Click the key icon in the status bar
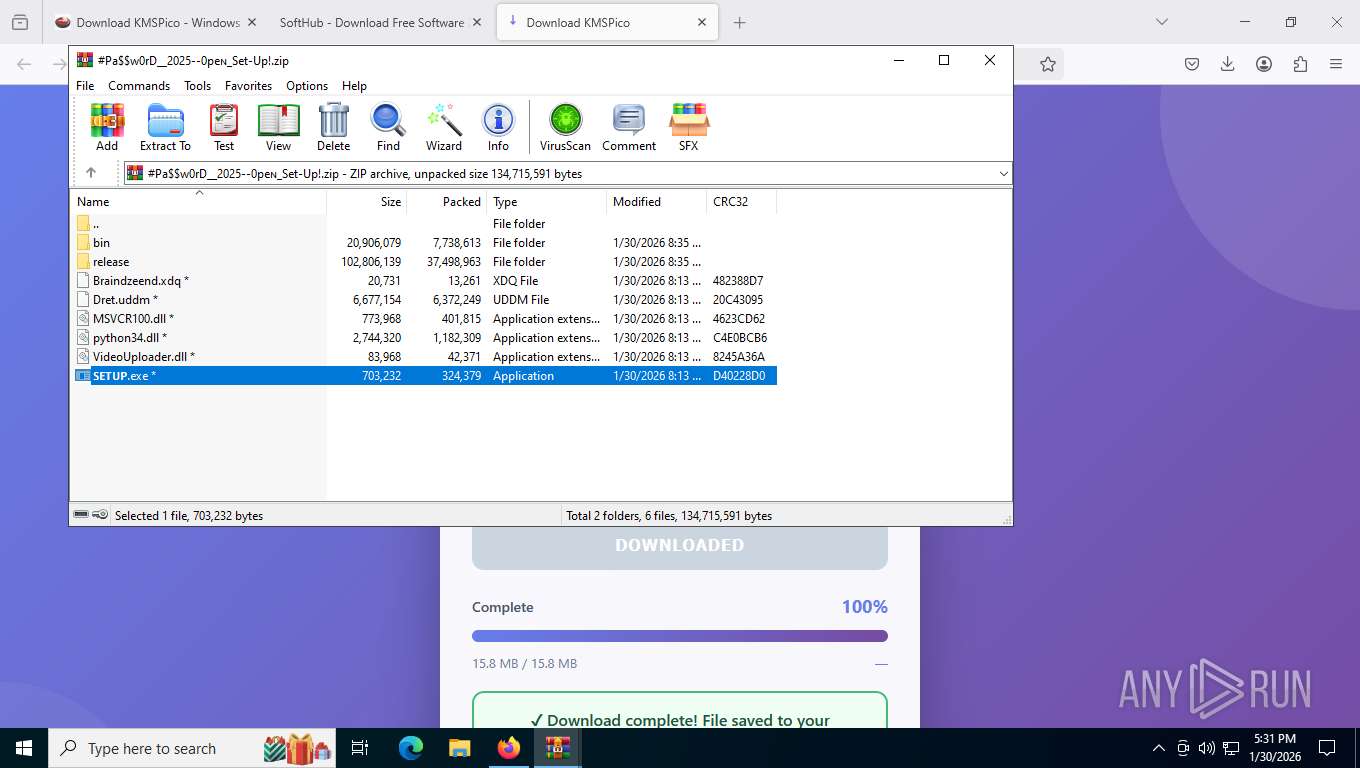The height and width of the screenshot is (768, 1360). [x=100, y=515]
